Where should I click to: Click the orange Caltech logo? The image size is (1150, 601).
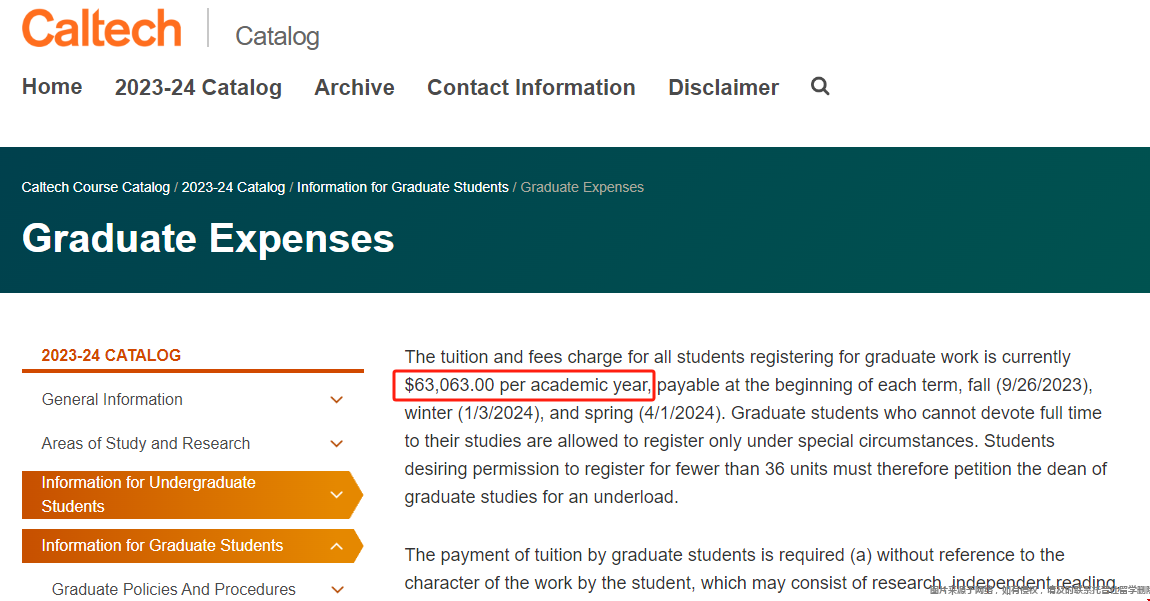pos(102,29)
